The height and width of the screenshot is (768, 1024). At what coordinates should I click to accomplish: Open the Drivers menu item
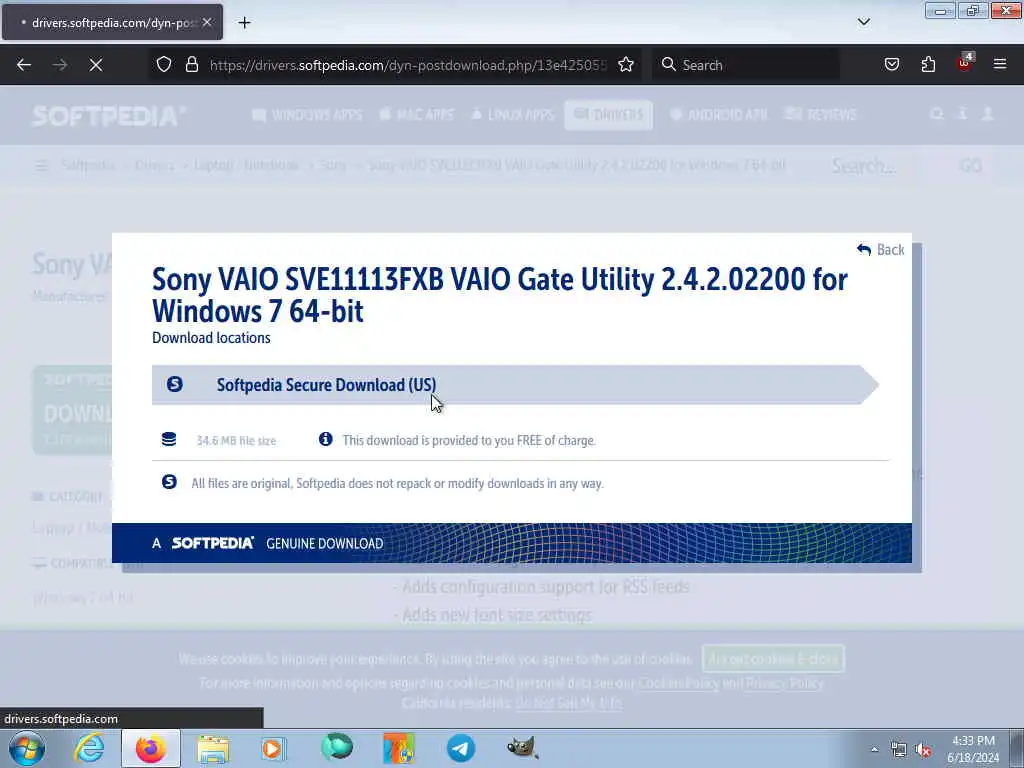tap(608, 115)
